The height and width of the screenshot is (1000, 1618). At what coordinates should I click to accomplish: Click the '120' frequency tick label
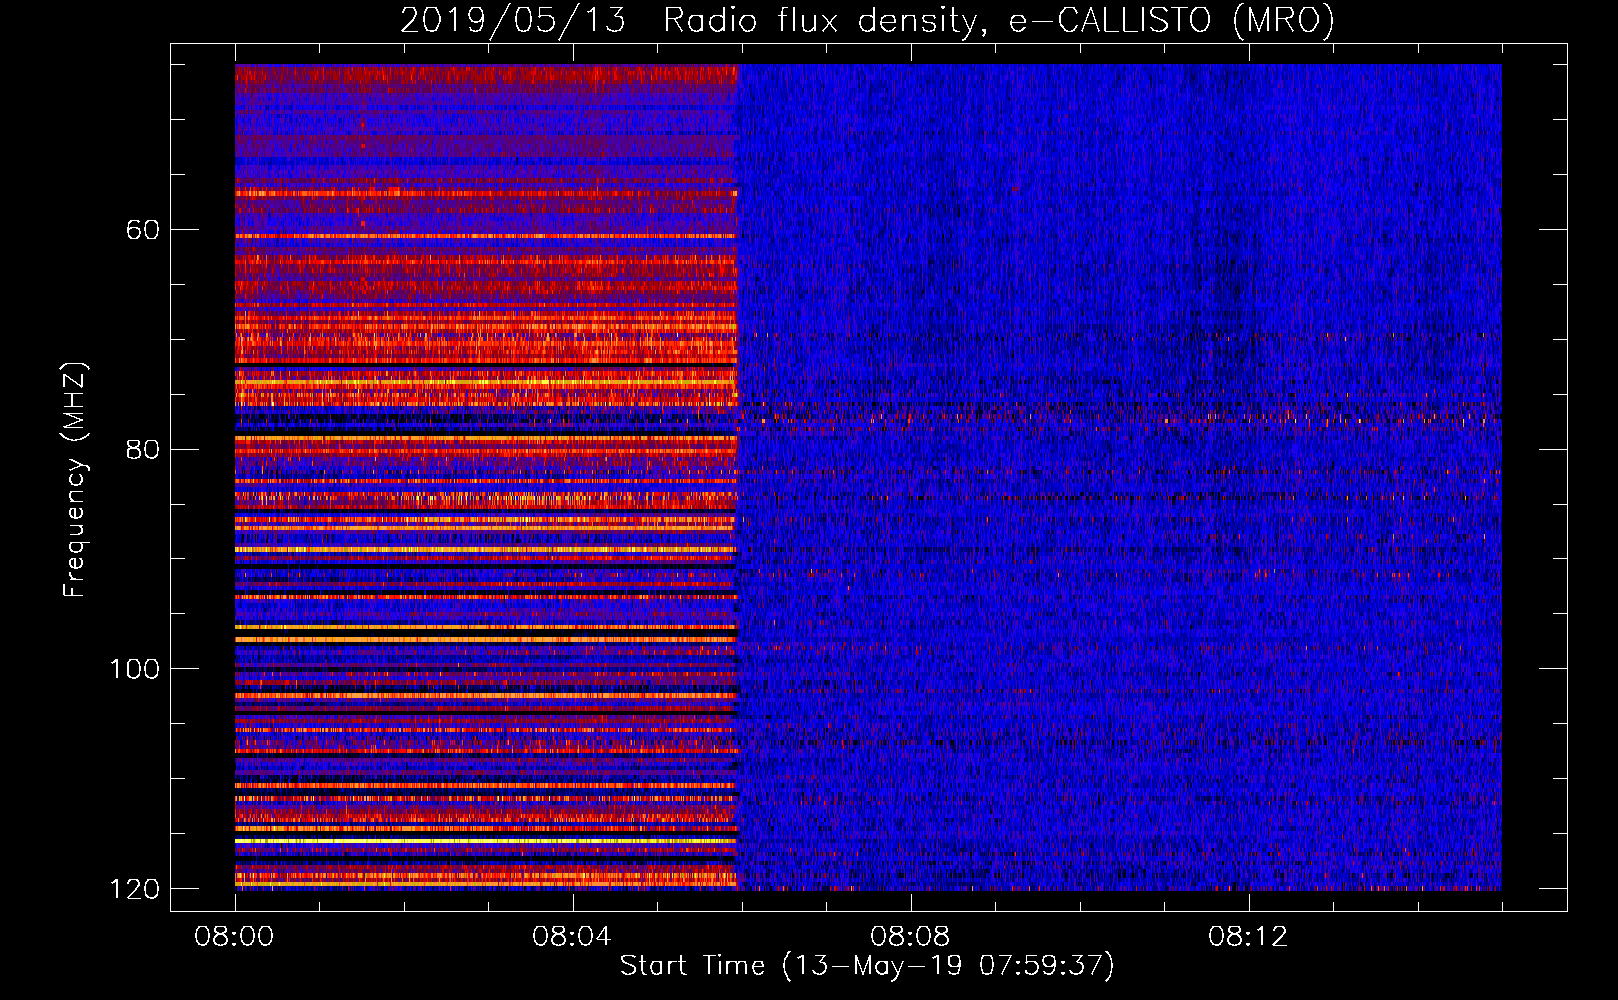coord(135,889)
